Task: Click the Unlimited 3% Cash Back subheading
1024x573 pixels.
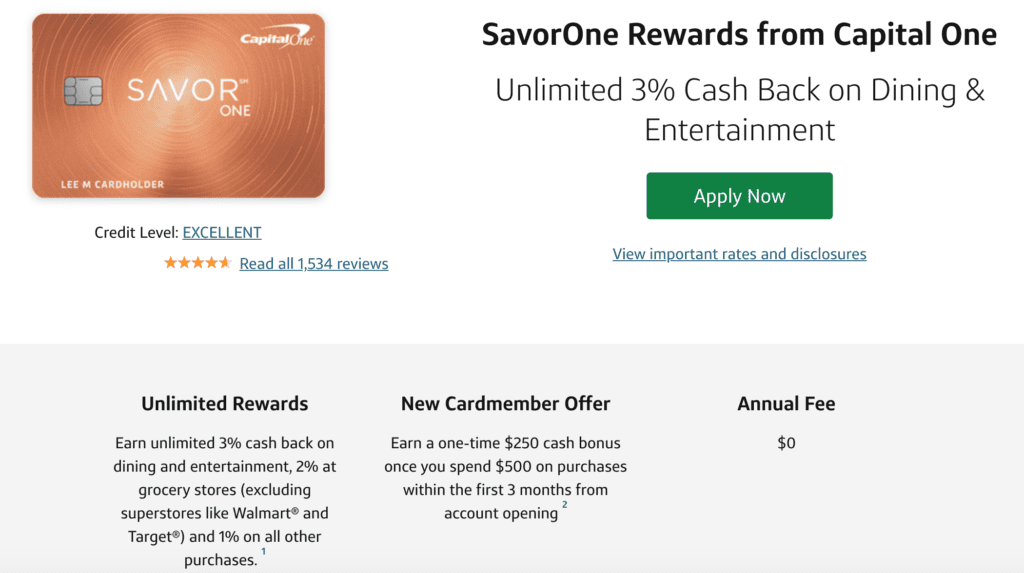Action: pos(739,110)
